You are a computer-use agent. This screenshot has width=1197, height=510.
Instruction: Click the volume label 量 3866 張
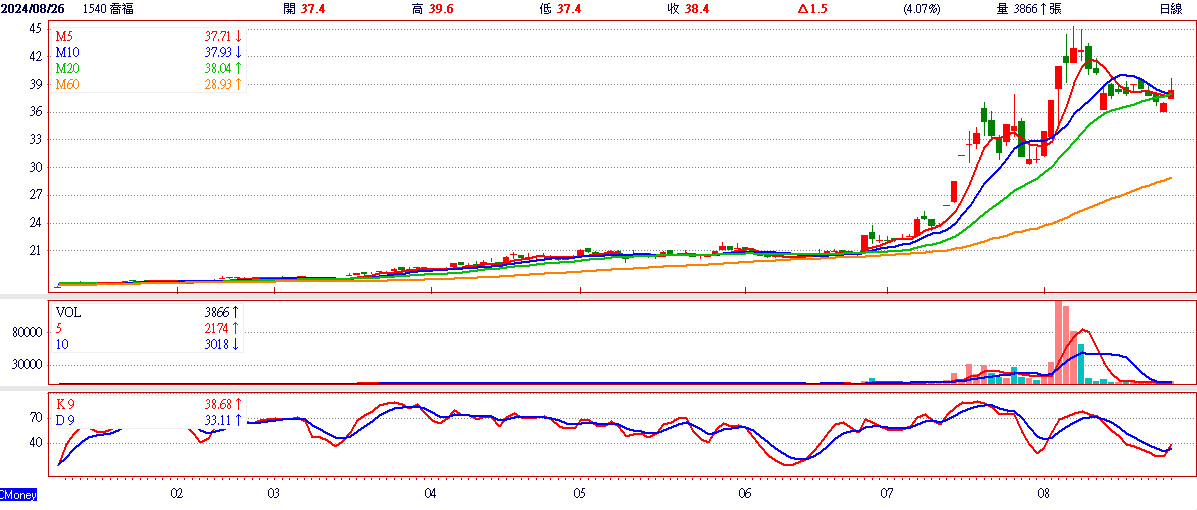pos(1030,9)
